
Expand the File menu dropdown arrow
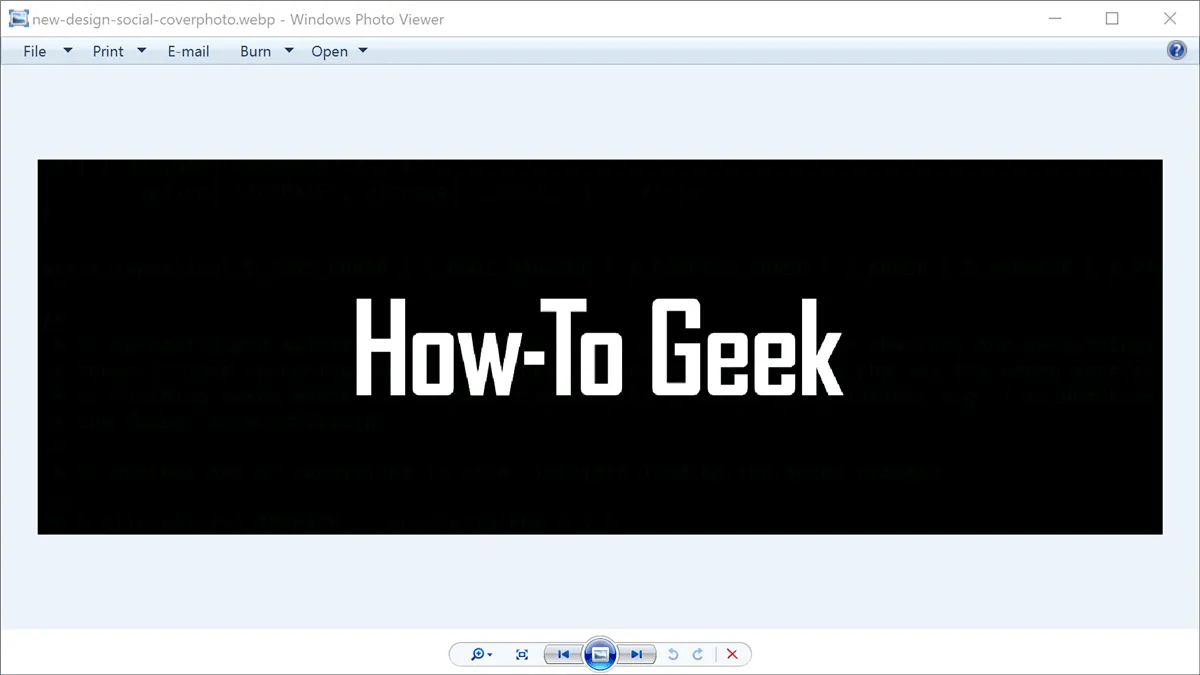pos(67,49)
